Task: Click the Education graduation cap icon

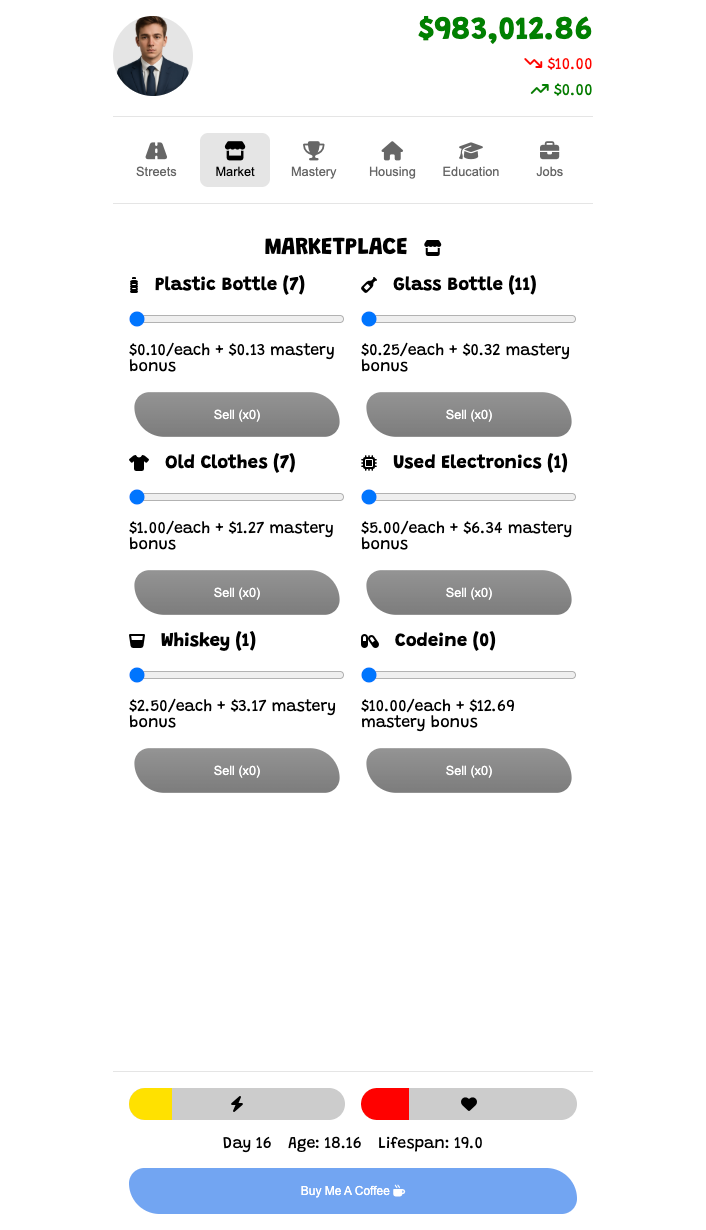Action: pyautogui.click(x=471, y=151)
